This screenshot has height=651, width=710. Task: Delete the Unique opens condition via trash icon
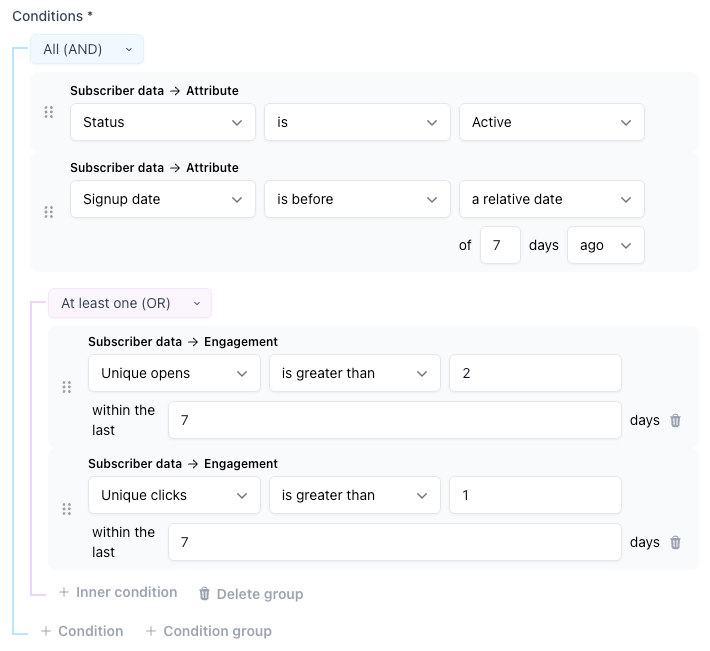tap(675, 421)
